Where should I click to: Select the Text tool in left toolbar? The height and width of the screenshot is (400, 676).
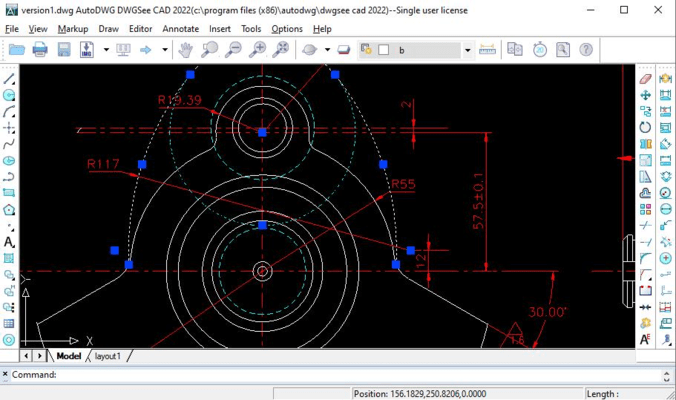click(9, 242)
